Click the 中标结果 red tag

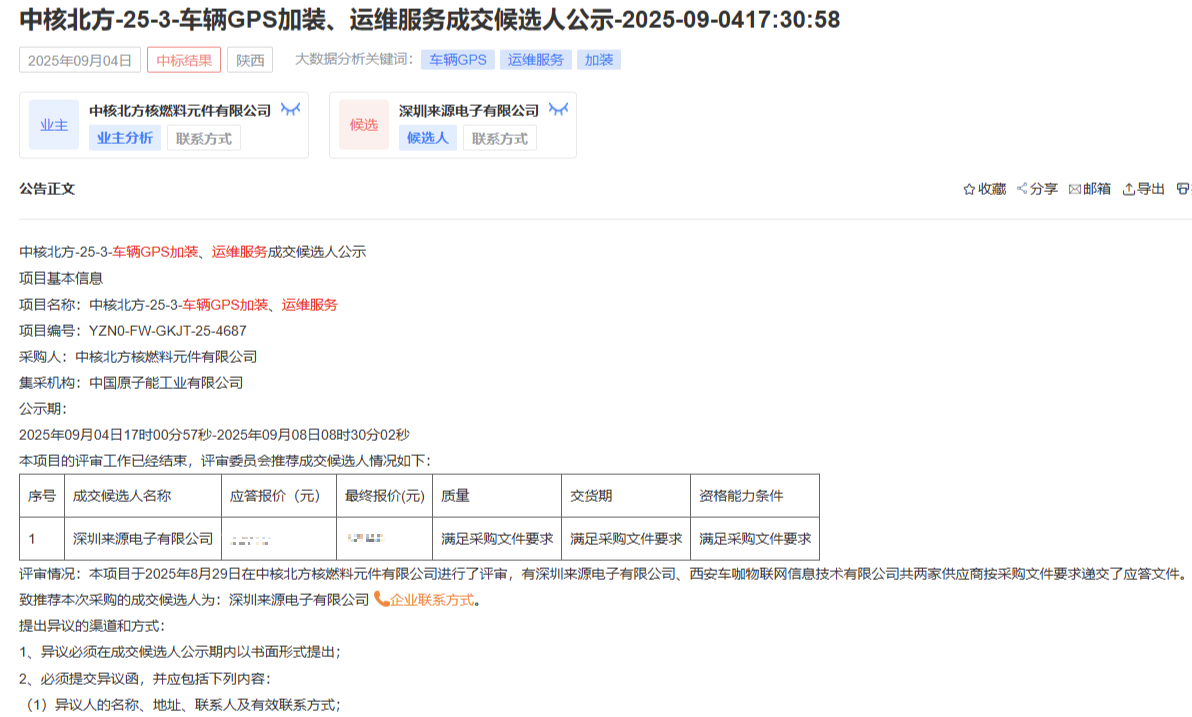pos(184,60)
